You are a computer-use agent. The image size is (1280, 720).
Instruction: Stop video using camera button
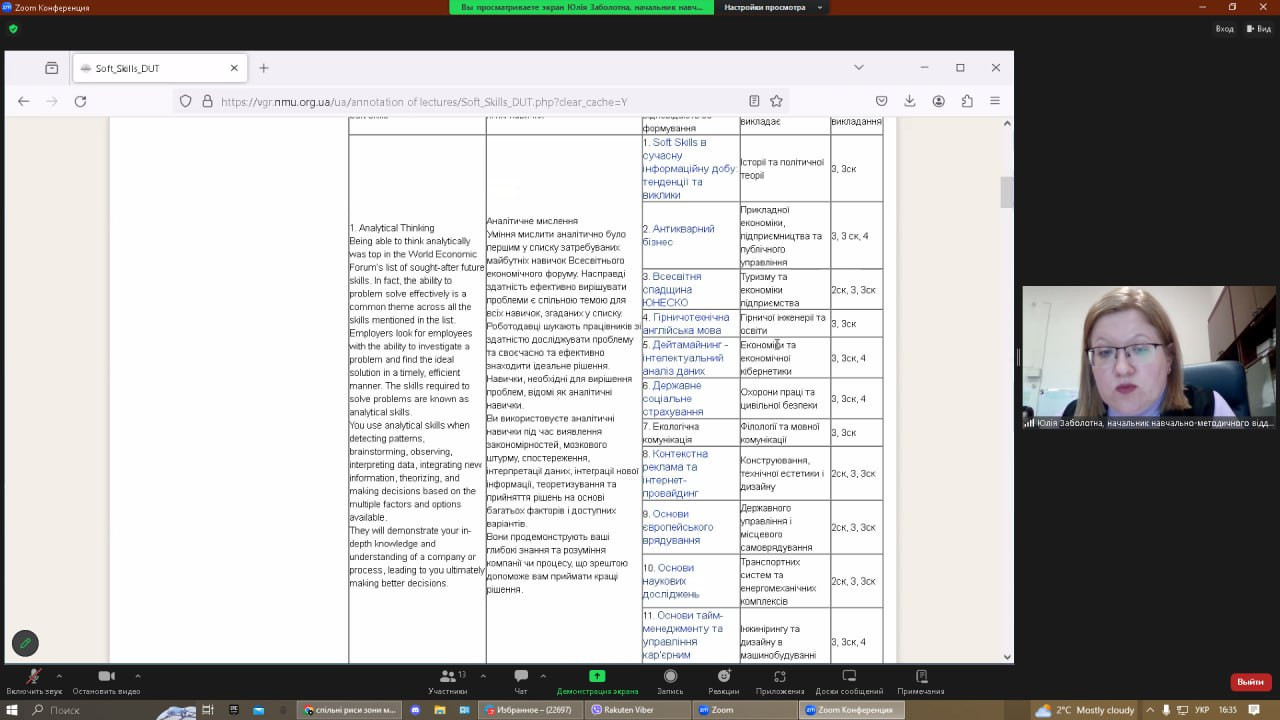point(107,677)
